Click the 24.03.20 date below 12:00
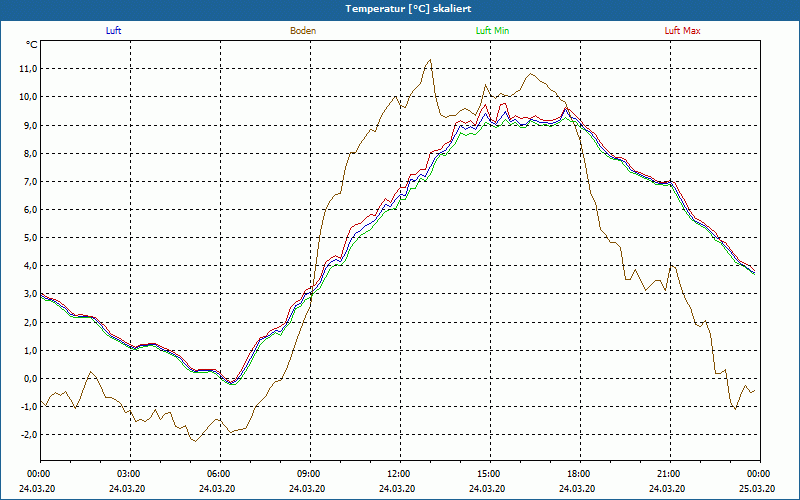The image size is (800, 500). pyautogui.click(x=397, y=488)
